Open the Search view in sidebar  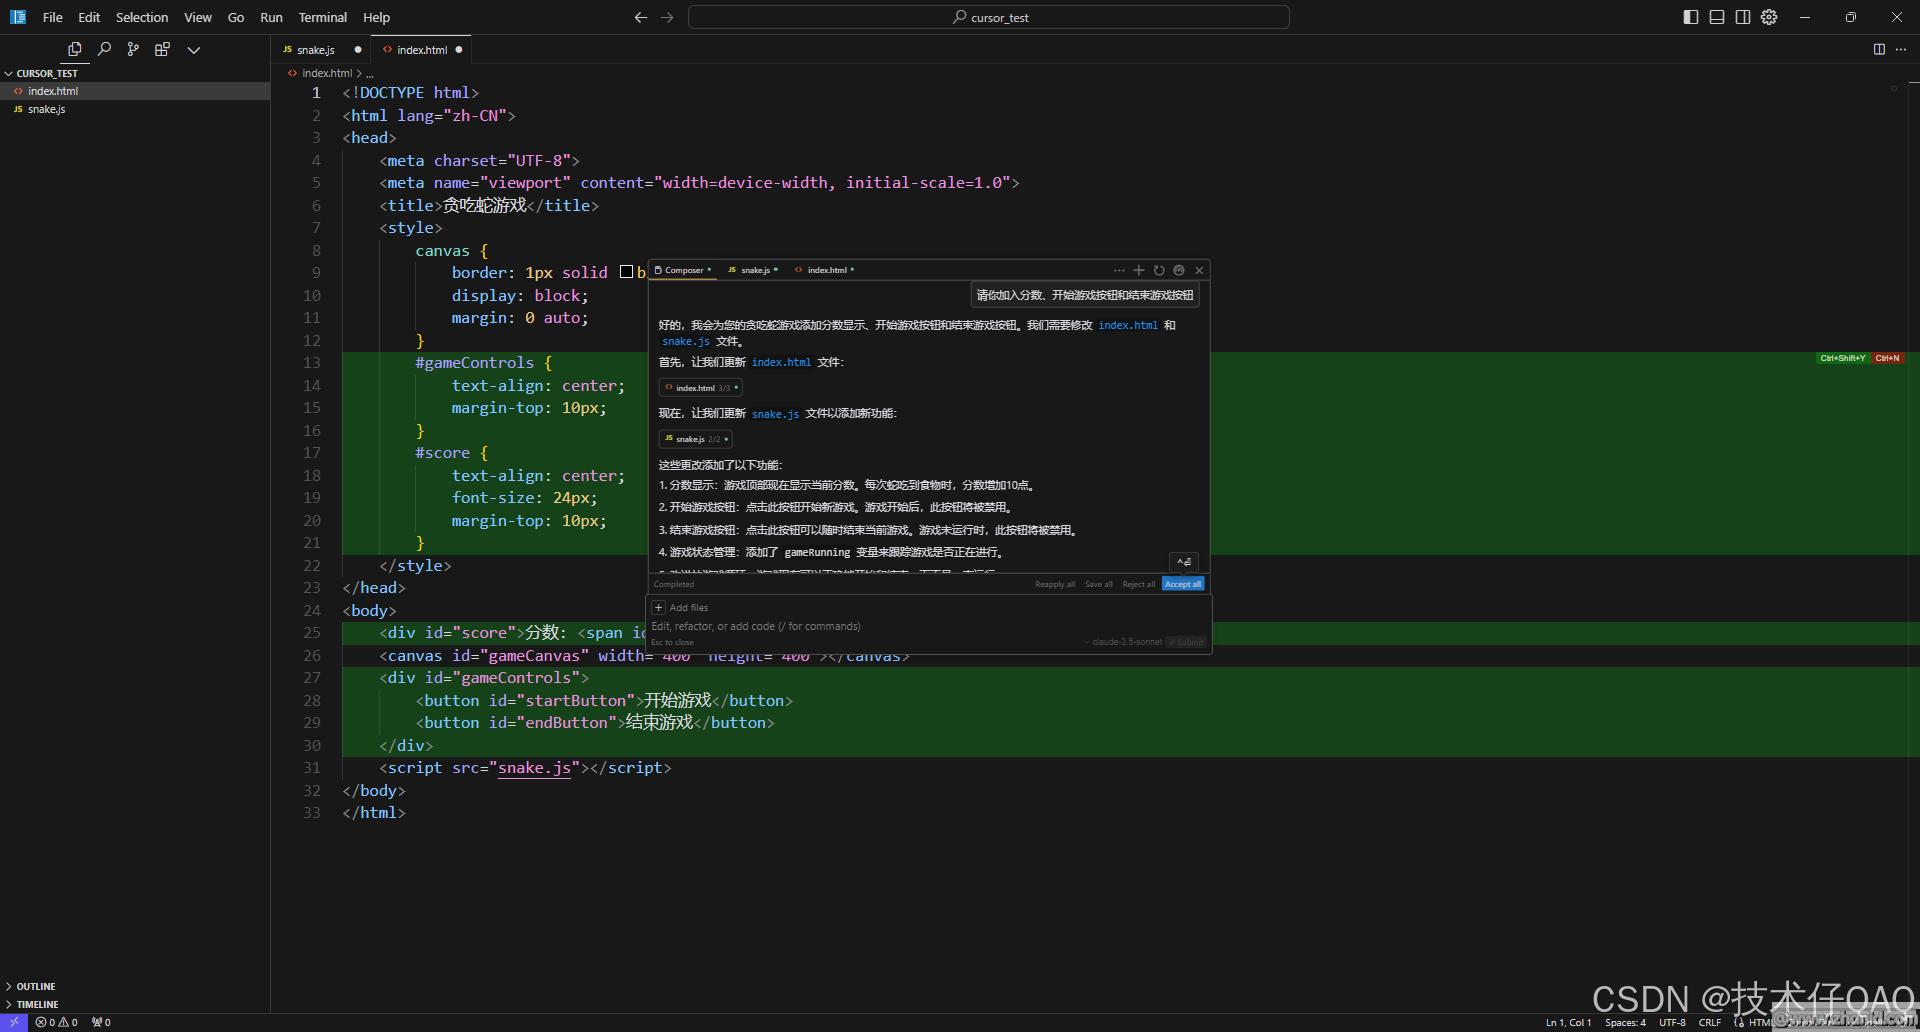click(x=104, y=49)
